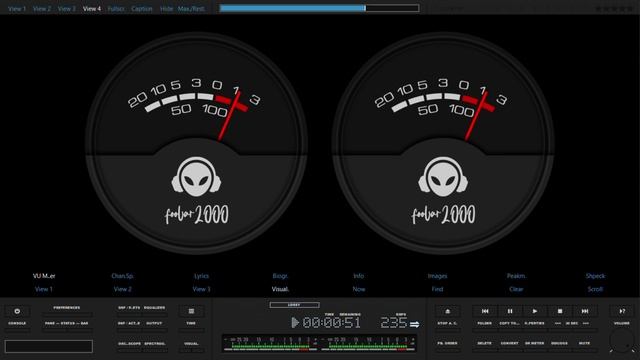Skip to the next track
Viewport: 640px width, 360px height.
tap(584, 311)
